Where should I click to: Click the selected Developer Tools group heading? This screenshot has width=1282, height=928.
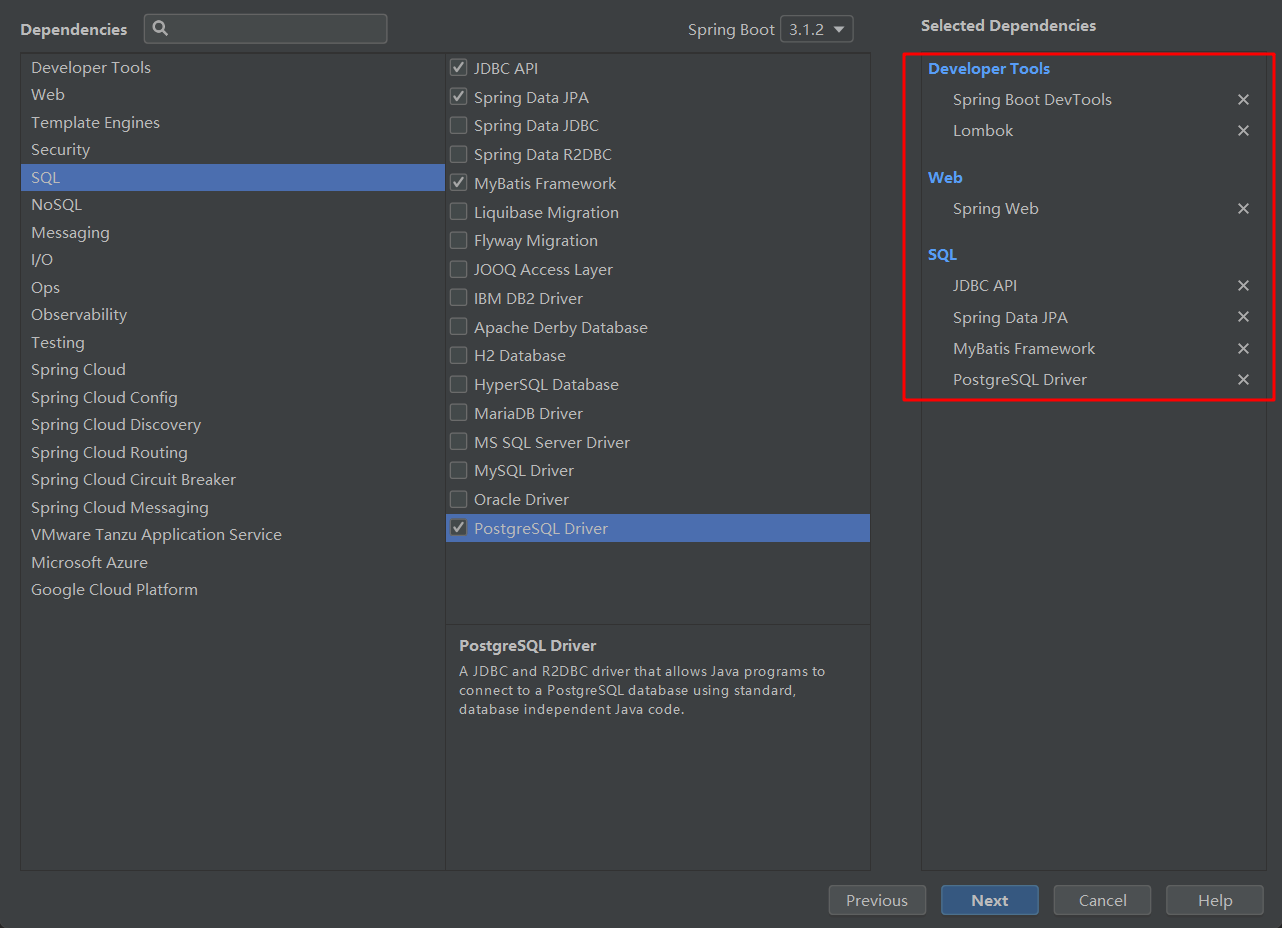989,69
